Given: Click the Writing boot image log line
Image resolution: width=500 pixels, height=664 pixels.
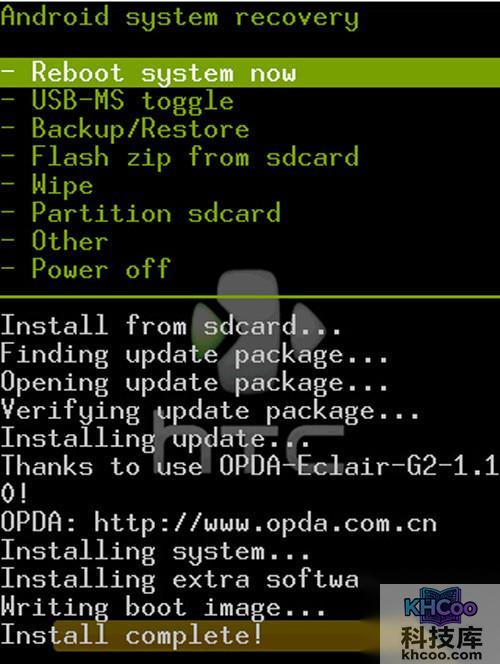Looking at the screenshot, I should click(163, 607).
